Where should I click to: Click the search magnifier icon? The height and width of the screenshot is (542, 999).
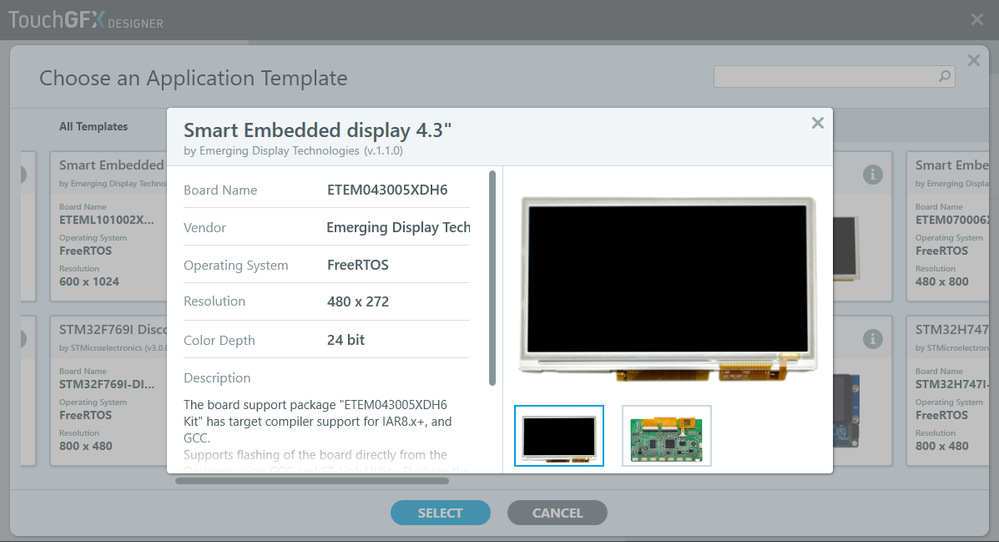click(x=945, y=76)
